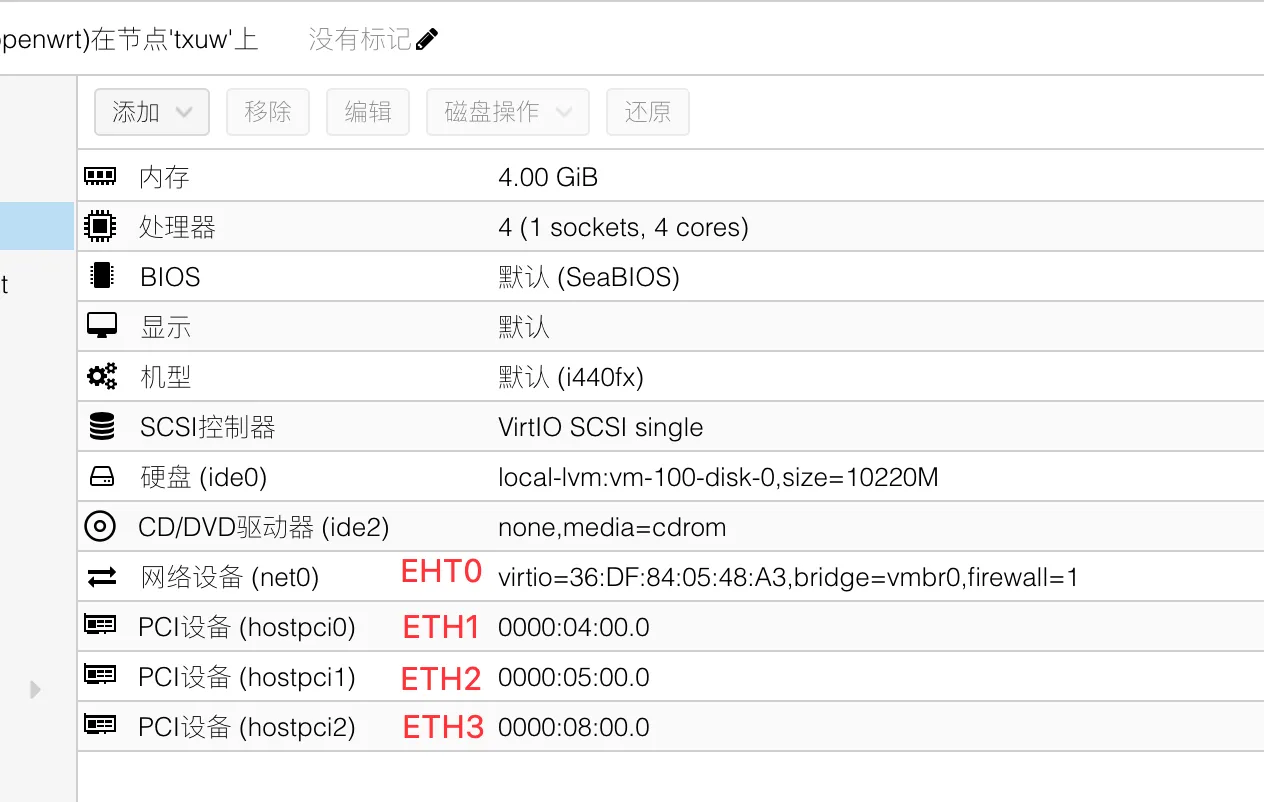Open the 添加 dropdown menu
The height and width of the screenshot is (802, 1264).
[152, 112]
